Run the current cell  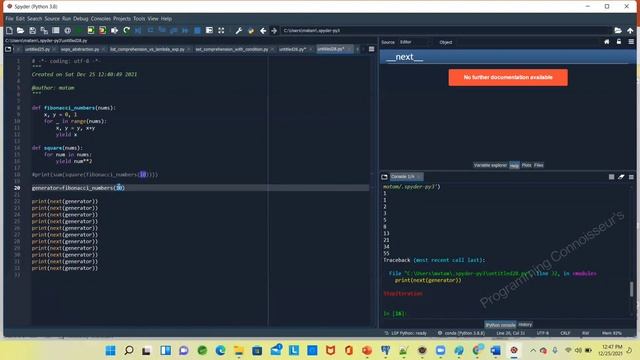click(x=91, y=31)
